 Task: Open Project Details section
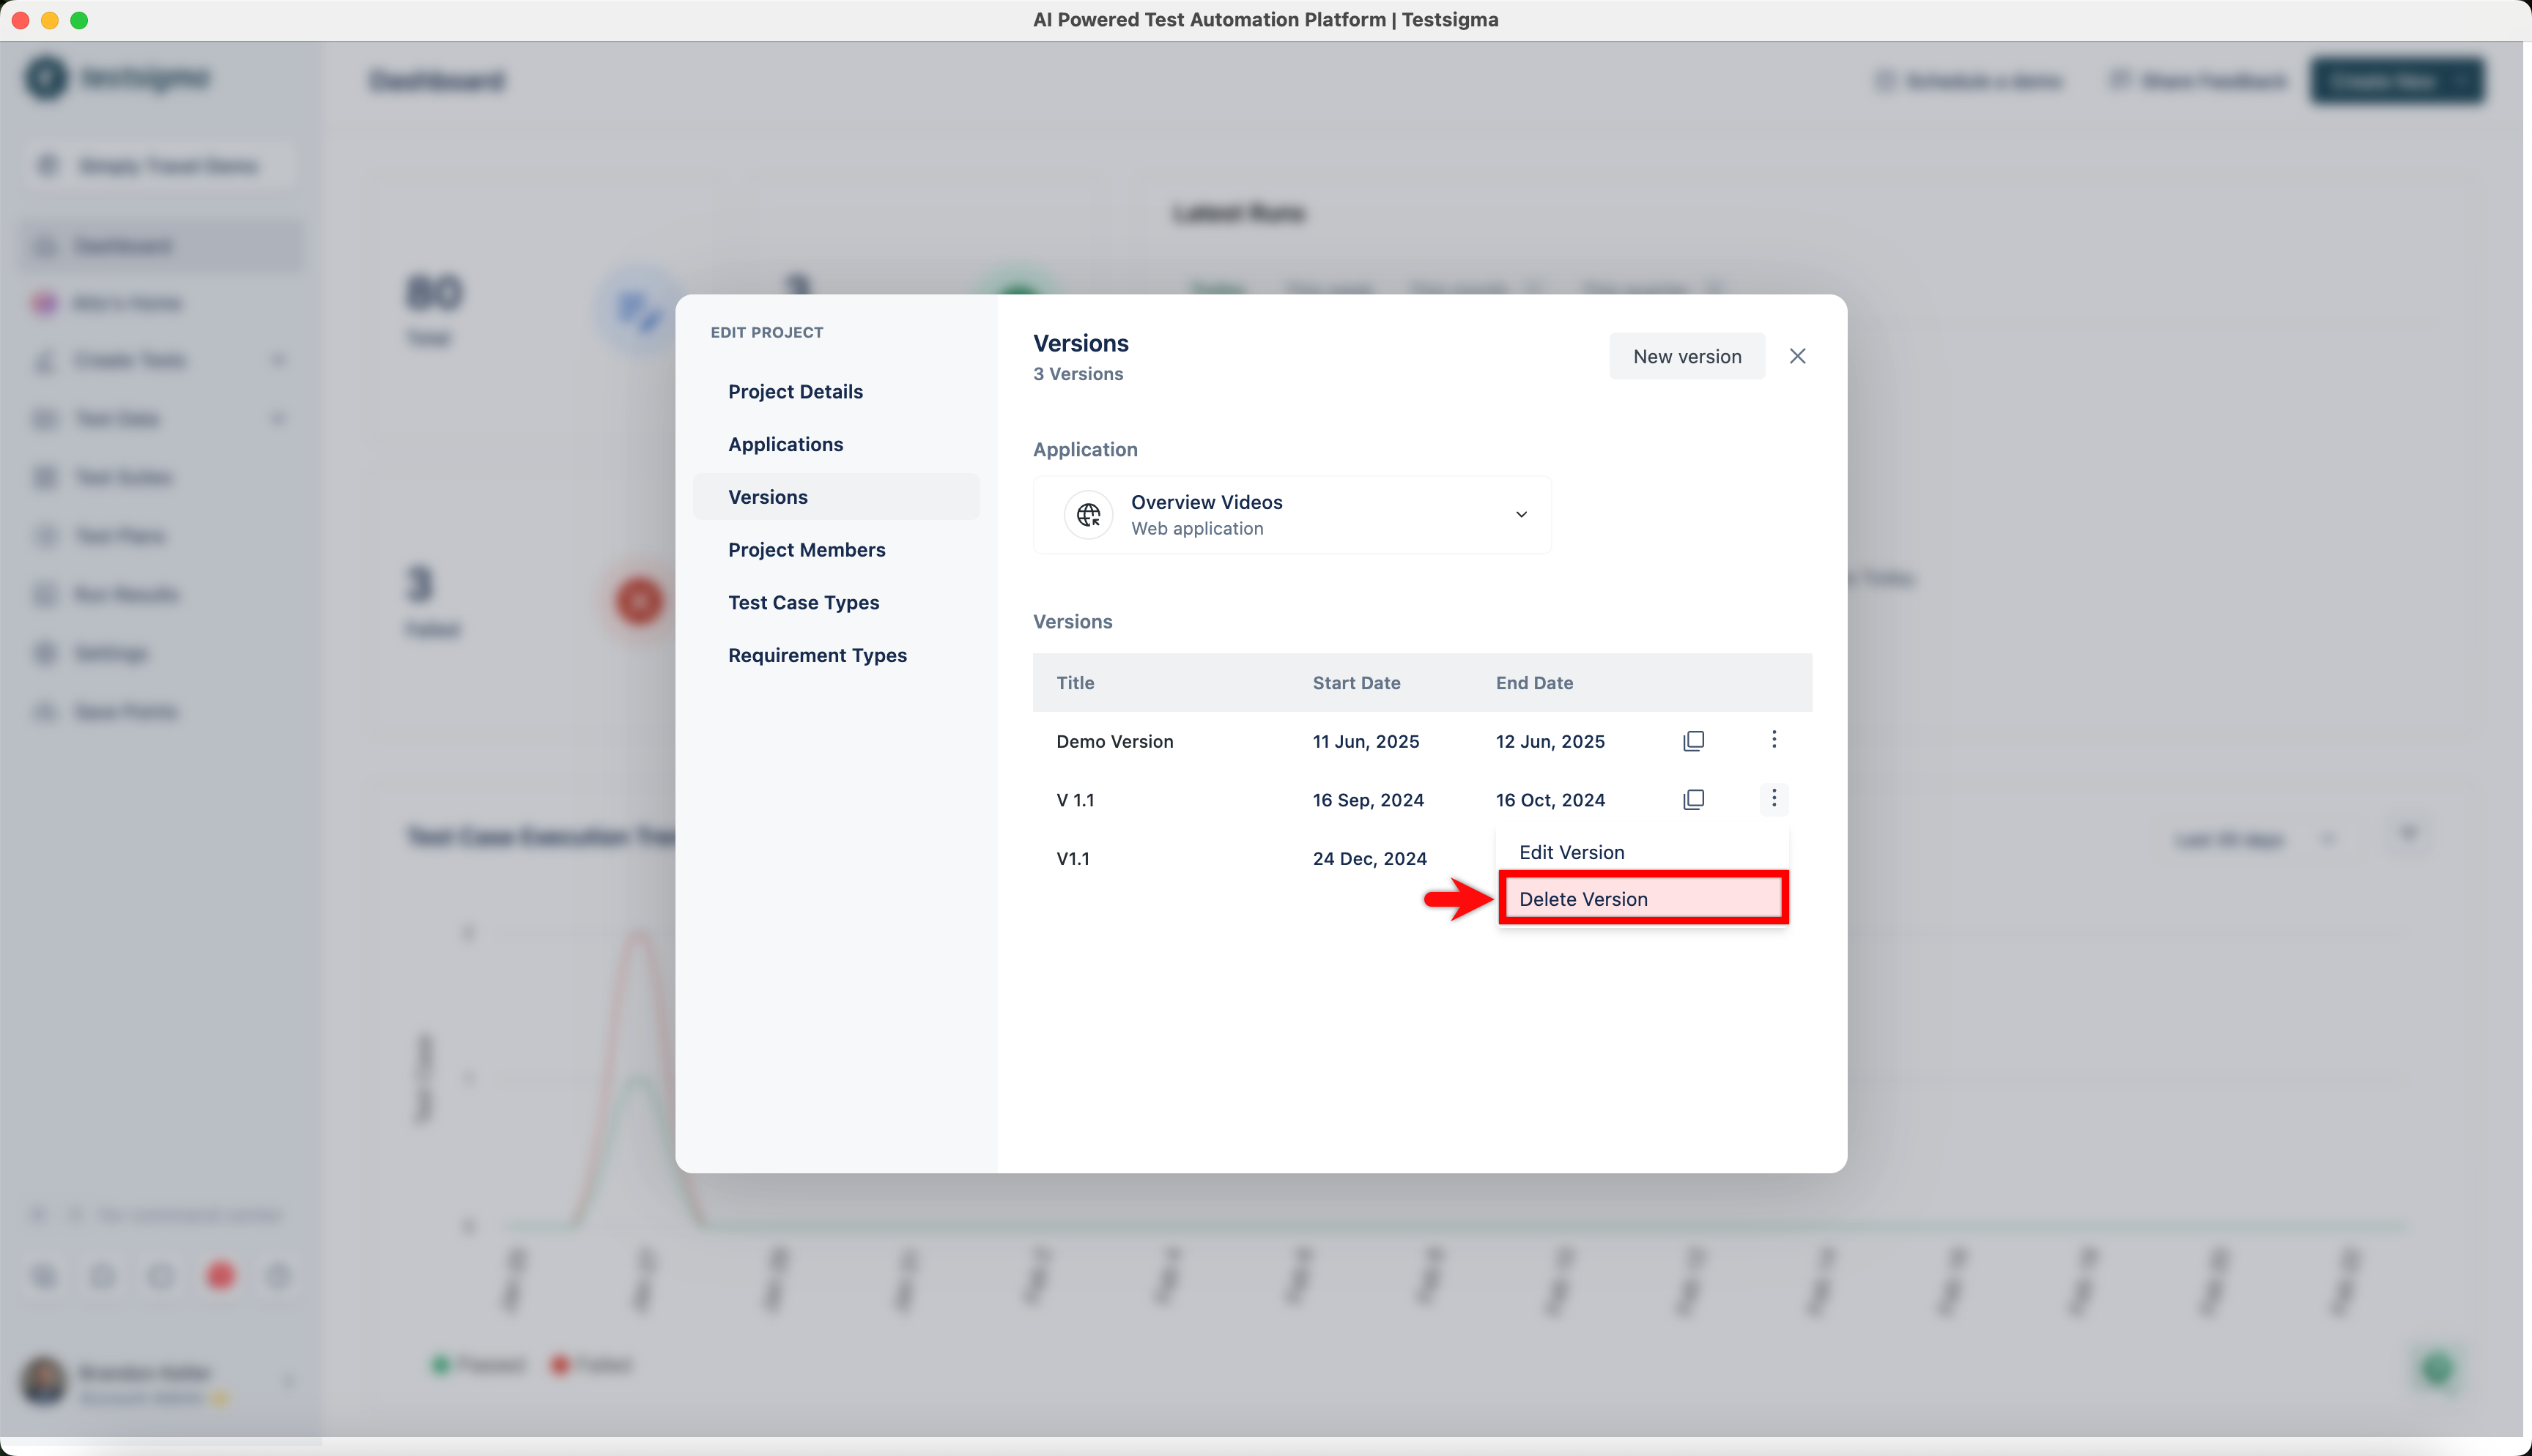tap(795, 391)
